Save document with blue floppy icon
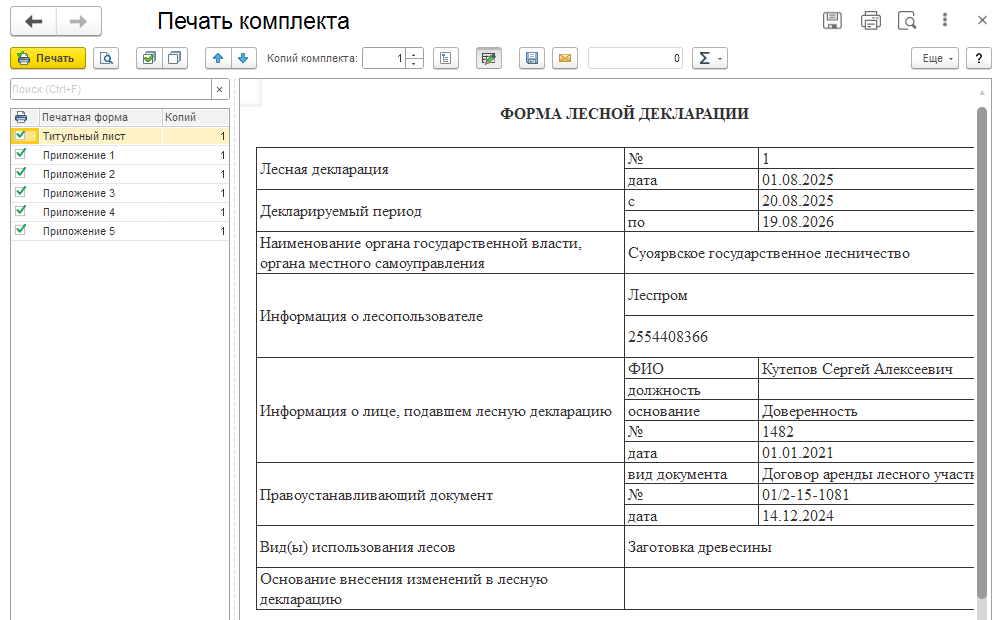The image size is (1004, 620). (531, 58)
